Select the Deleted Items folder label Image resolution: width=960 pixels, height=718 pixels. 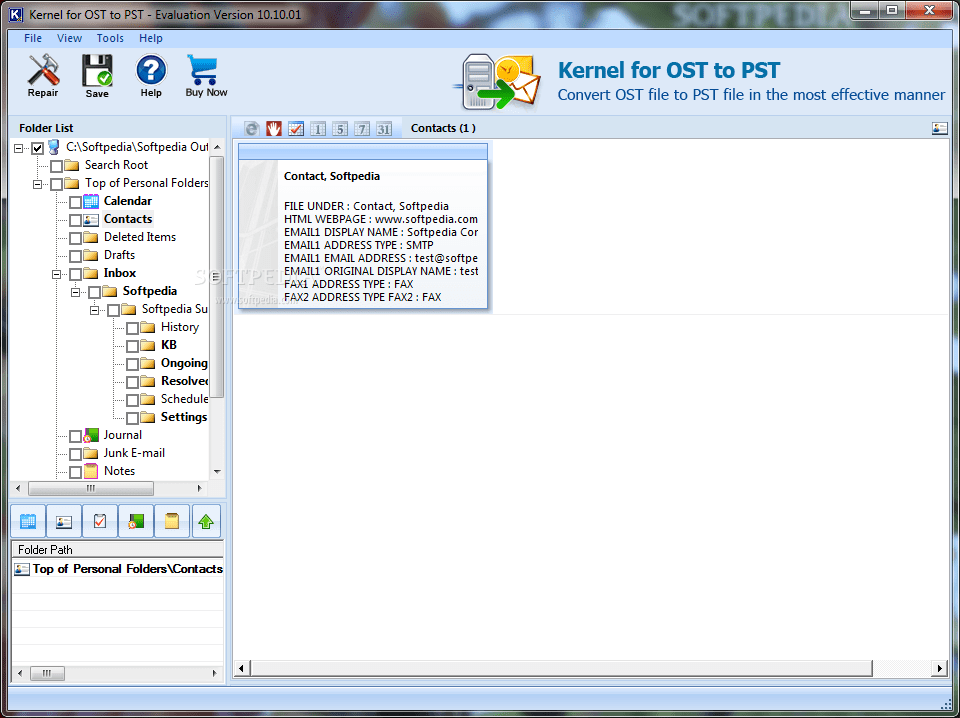(140, 237)
